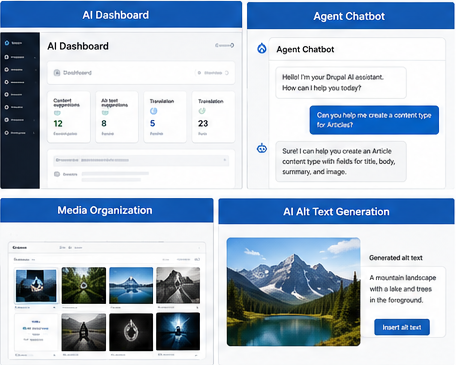Click the robot avatar next to assistant reply
This screenshot has height=365, width=456.
point(262,148)
